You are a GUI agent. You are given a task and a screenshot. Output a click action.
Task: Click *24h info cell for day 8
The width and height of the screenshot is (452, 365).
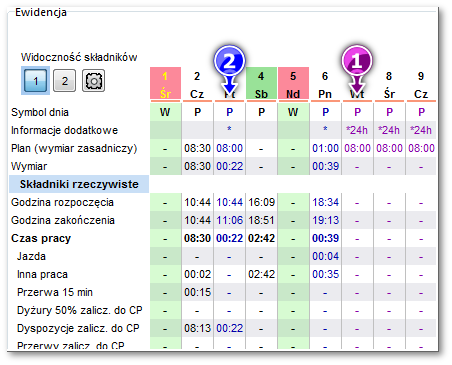click(x=389, y=130)
